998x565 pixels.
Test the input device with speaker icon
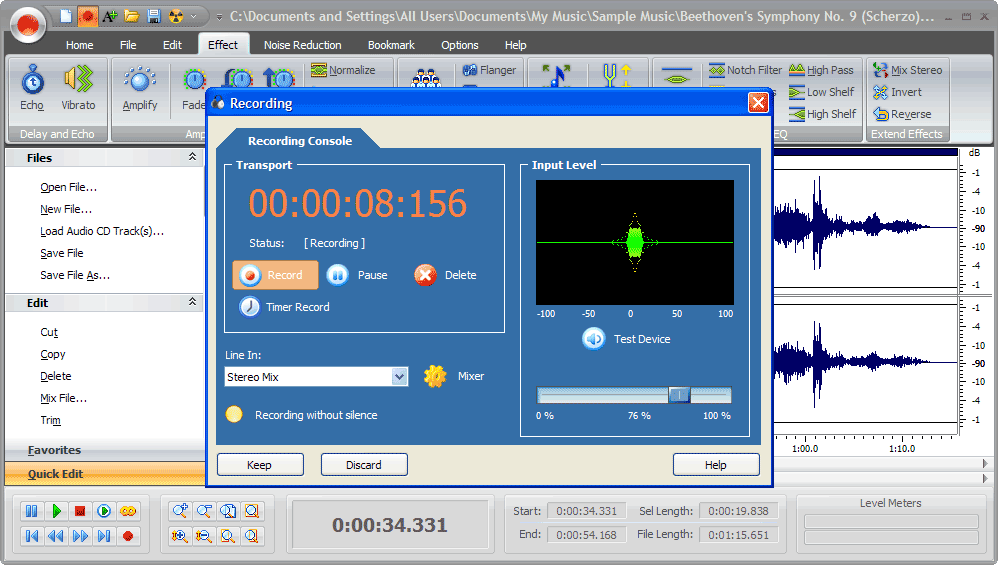coord(594,339)
